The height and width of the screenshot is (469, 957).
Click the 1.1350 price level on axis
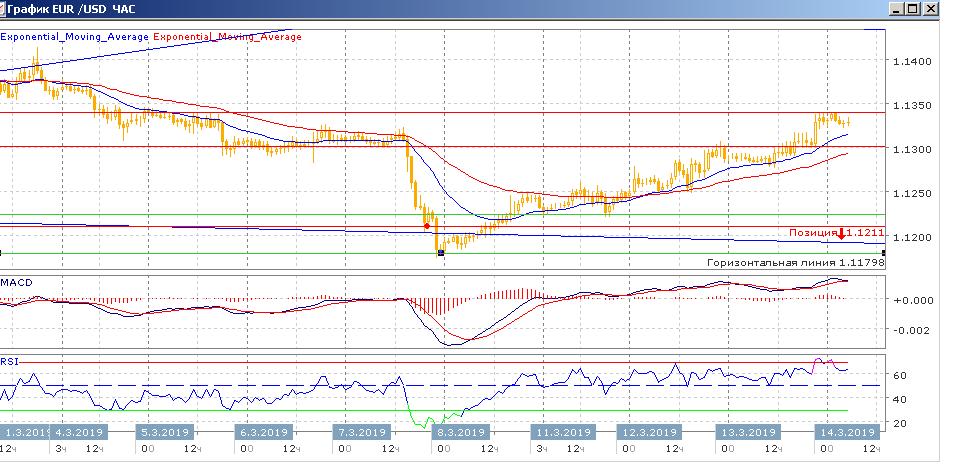(912, 106)
